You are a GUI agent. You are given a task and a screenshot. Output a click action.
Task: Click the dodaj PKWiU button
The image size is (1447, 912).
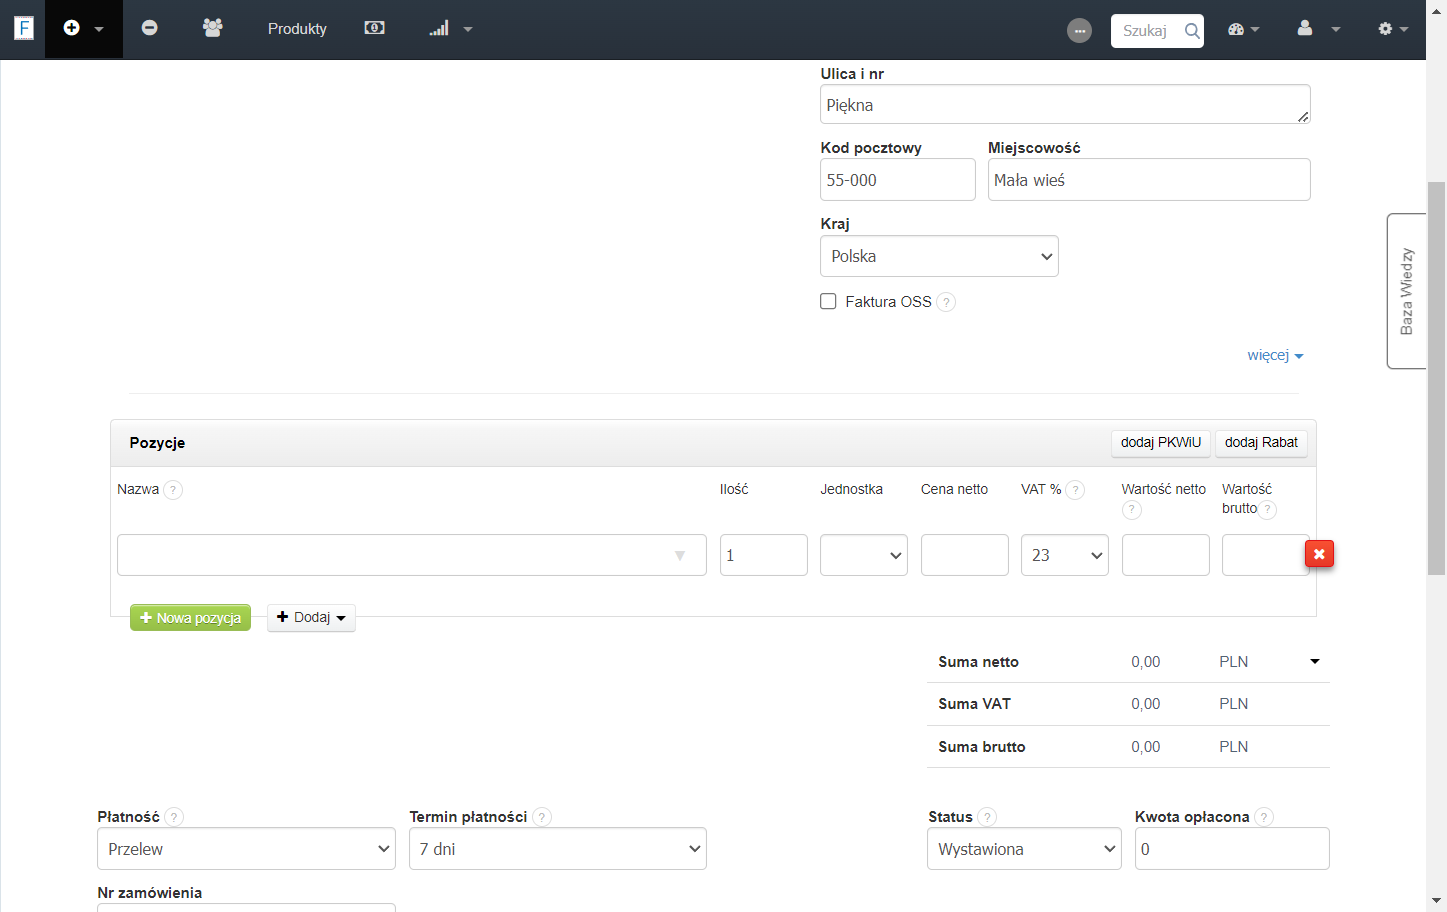(x=1161, y=443)
